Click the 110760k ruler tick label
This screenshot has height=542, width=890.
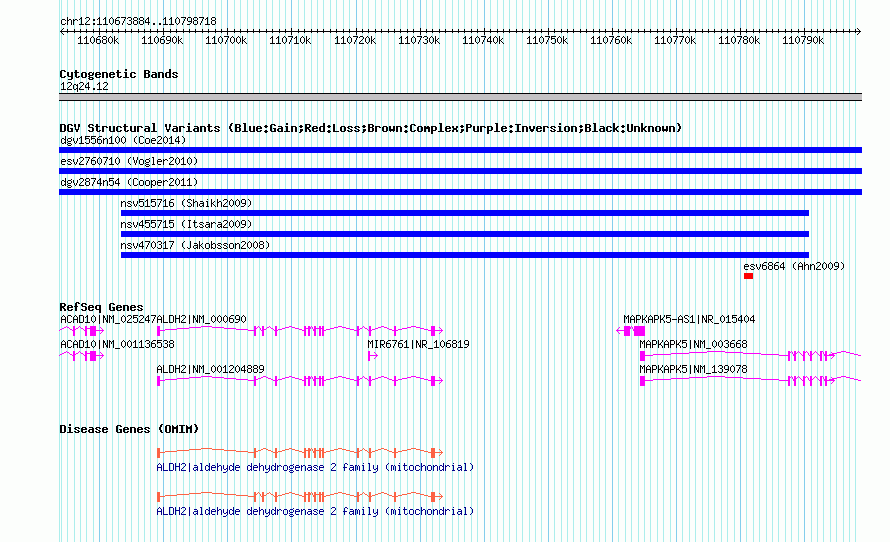coord(611,41)
